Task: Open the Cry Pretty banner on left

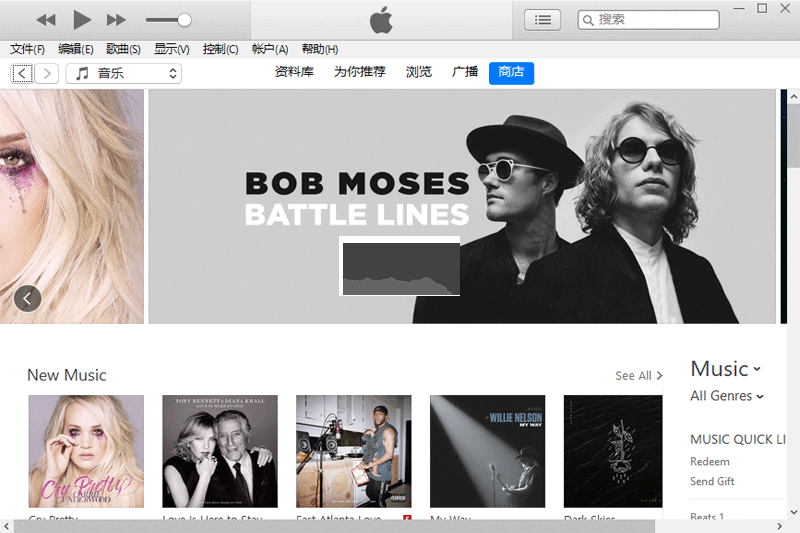Action: (72, 207)
